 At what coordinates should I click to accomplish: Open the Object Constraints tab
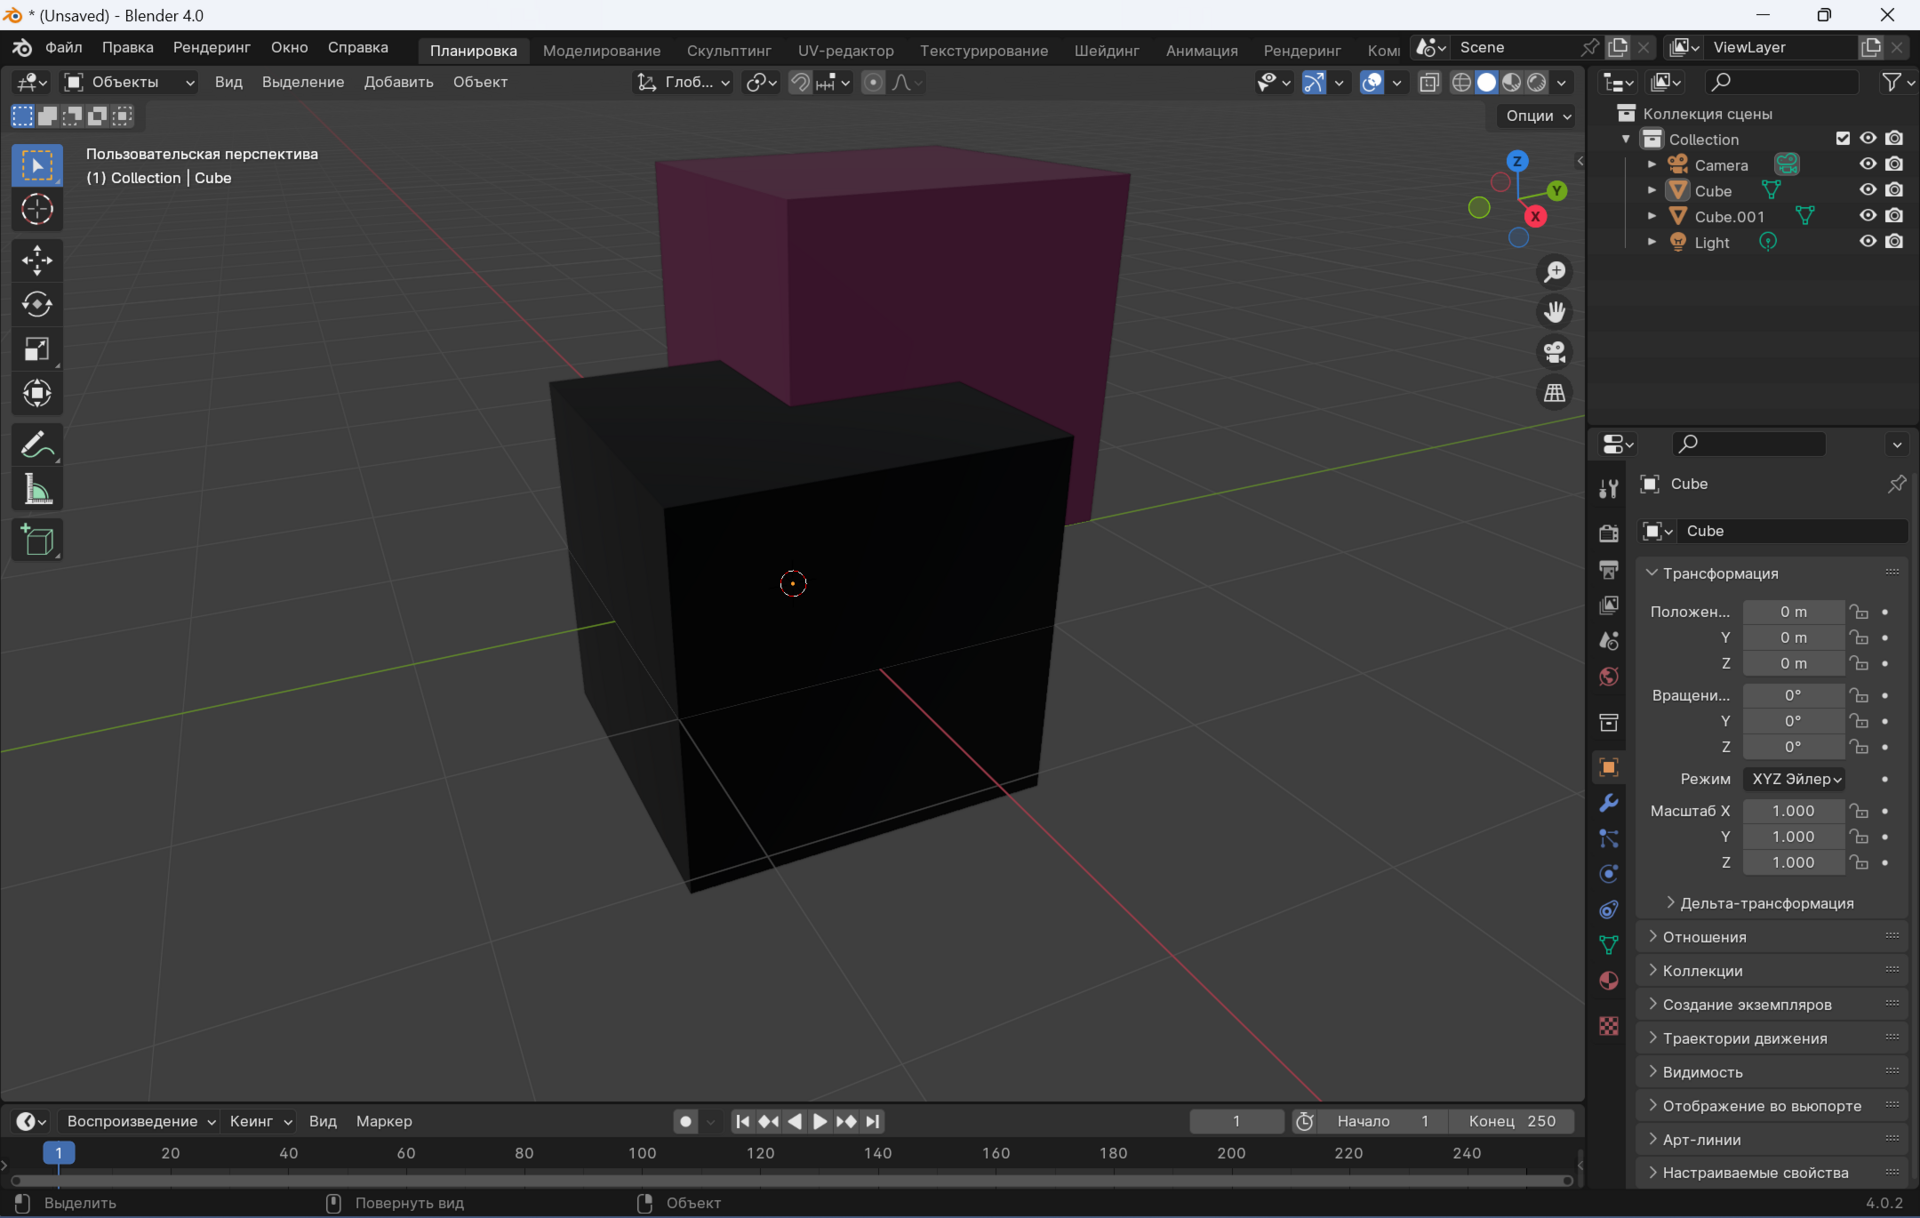[1608, 910]
